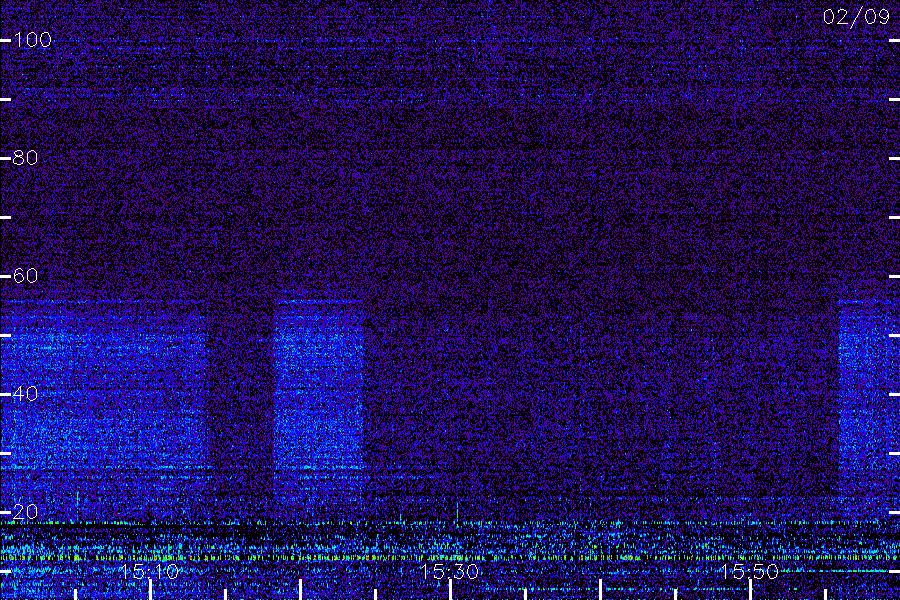
Task: Click the 15:30 time label
Action: pyautogui.click(x=449, y=571)
